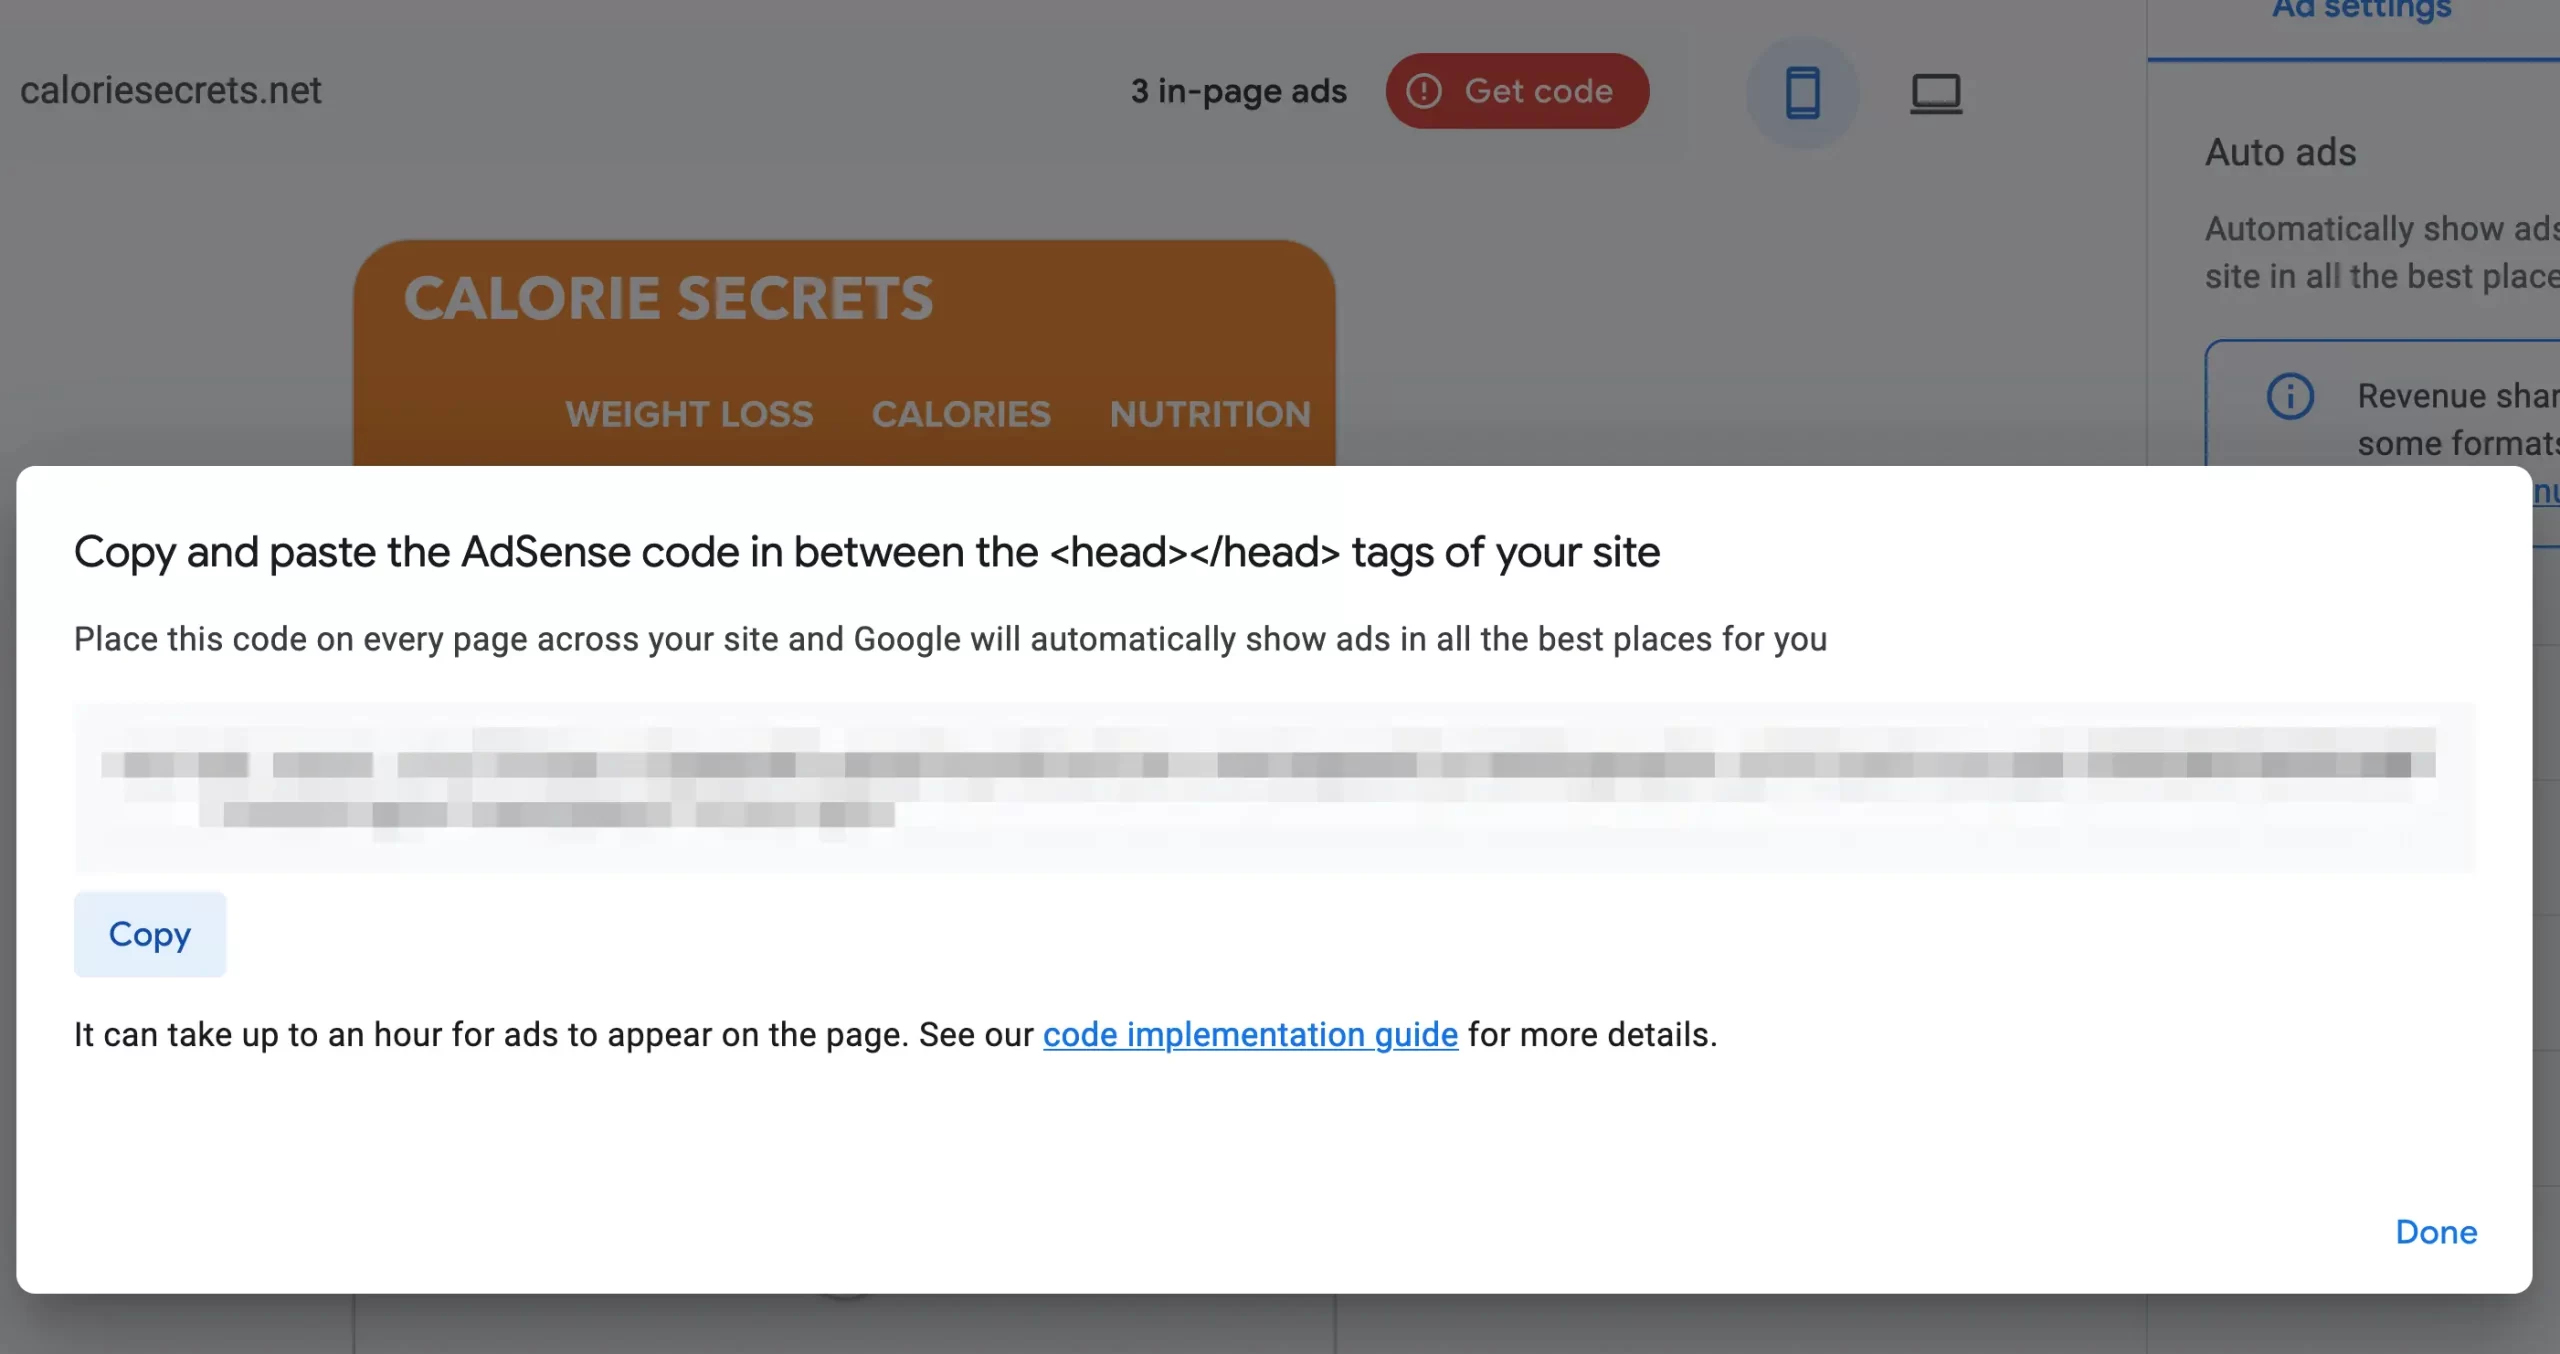Image resolution: width=2560 pixels, height=1354 pixels.
Task: Open the CALORIES menu item
Action: click(961, 414)
